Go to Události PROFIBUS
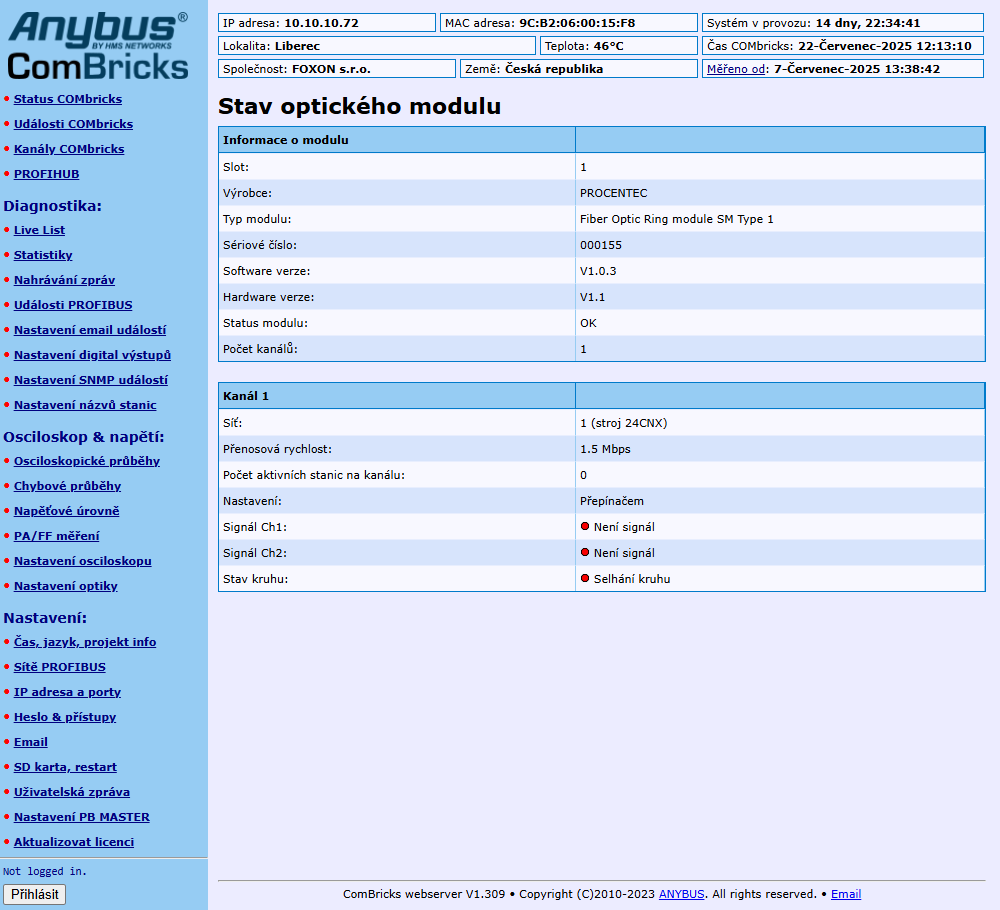 click(x=73, y=305)
